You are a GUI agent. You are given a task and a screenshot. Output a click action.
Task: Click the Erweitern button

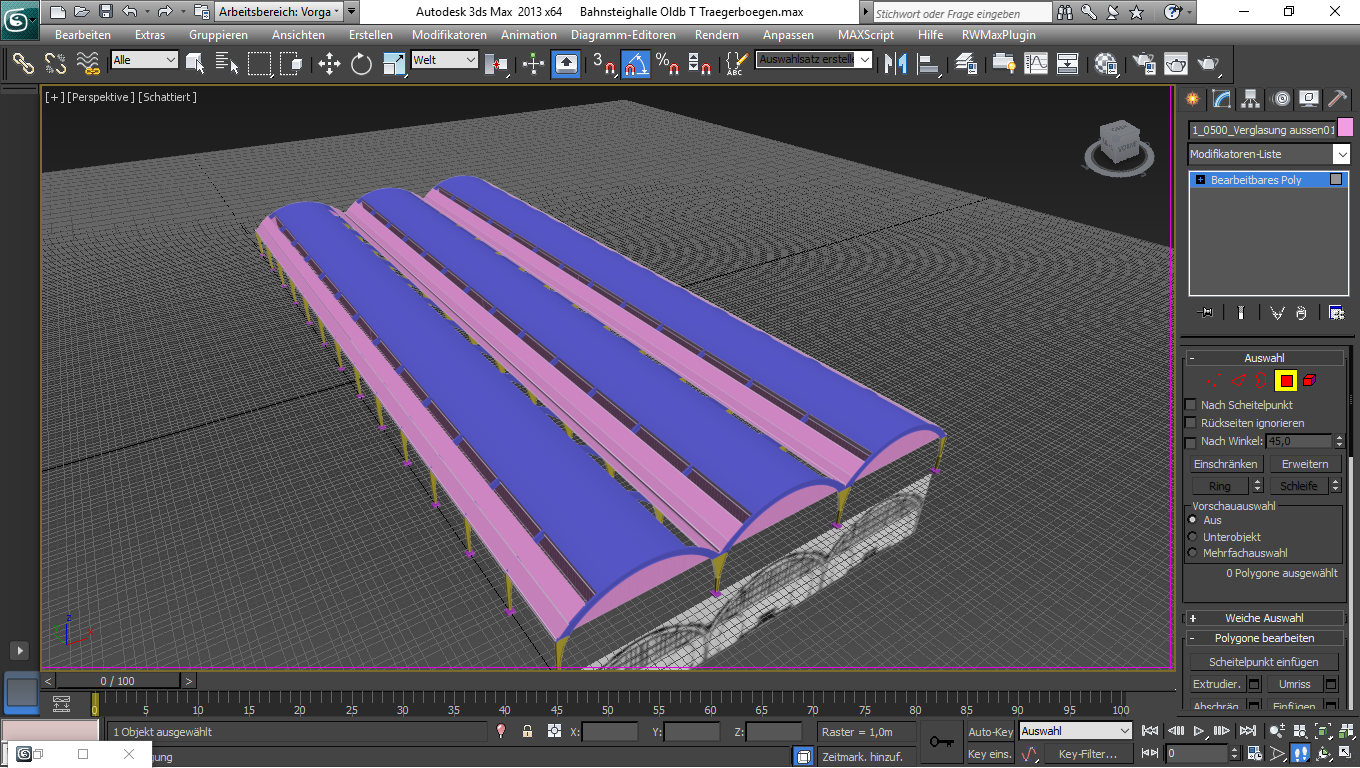[x=1305, y=464]
